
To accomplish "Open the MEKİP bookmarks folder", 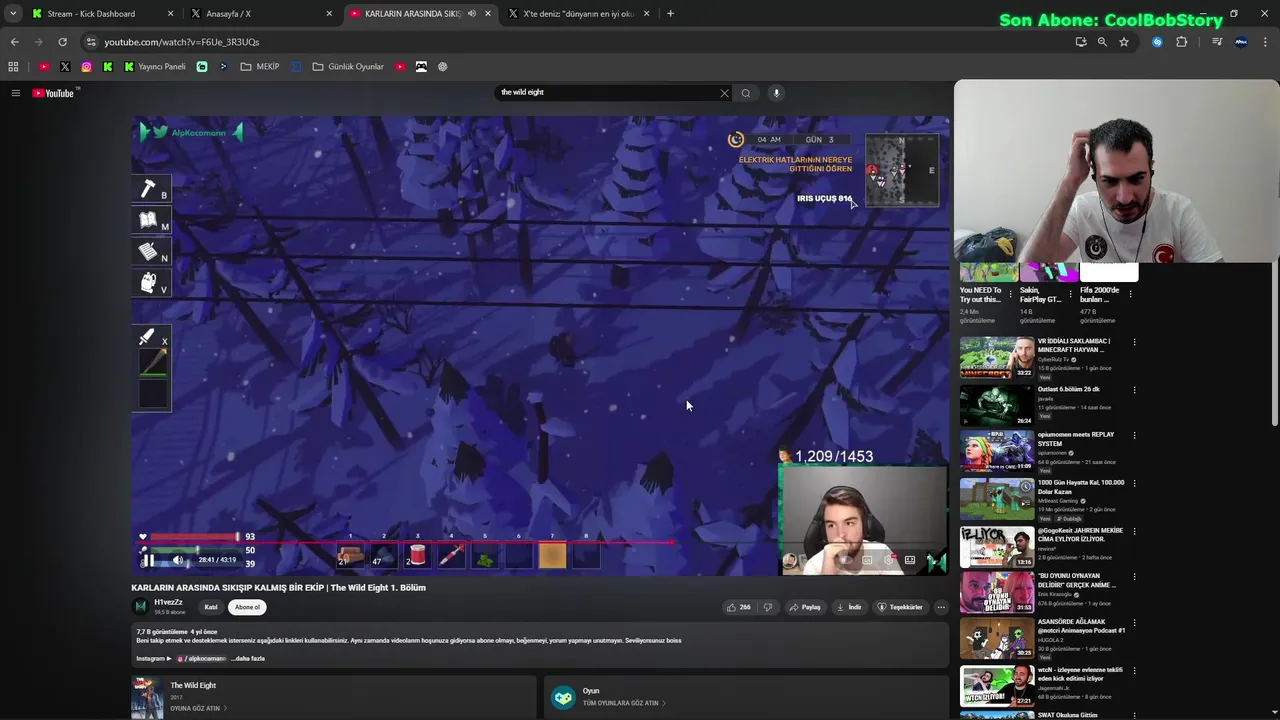I will pyautogui.click(x=260, y=67).
